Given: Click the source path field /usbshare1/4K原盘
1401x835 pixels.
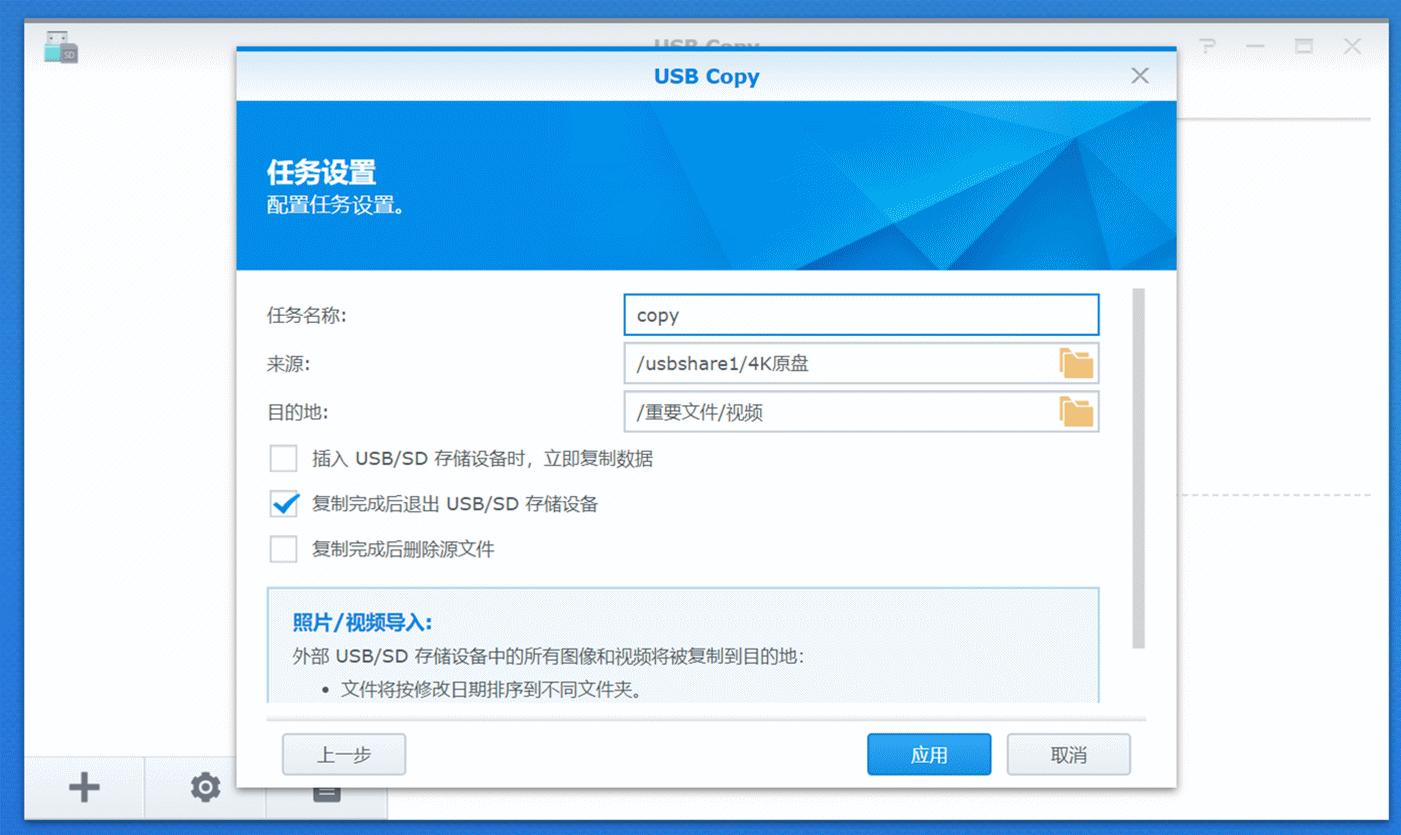Looking at the screenshot, I should coord(840,364).
